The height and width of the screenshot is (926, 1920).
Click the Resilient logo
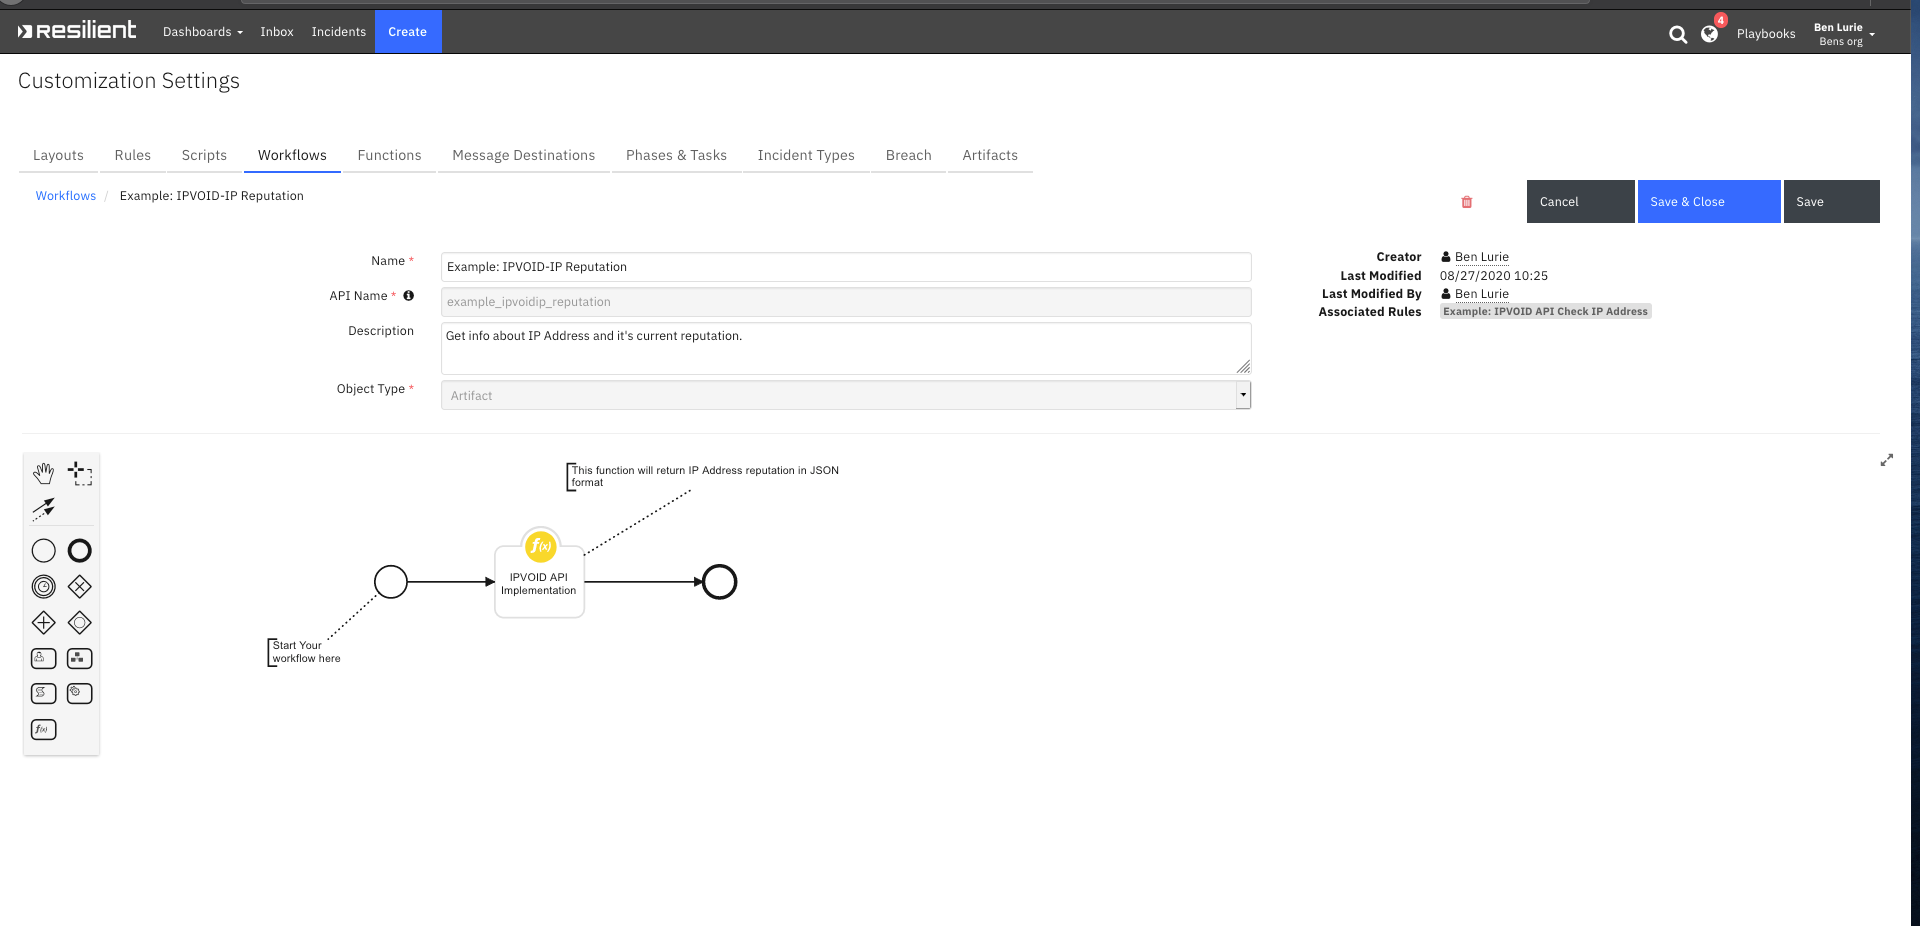click(77, 31)
